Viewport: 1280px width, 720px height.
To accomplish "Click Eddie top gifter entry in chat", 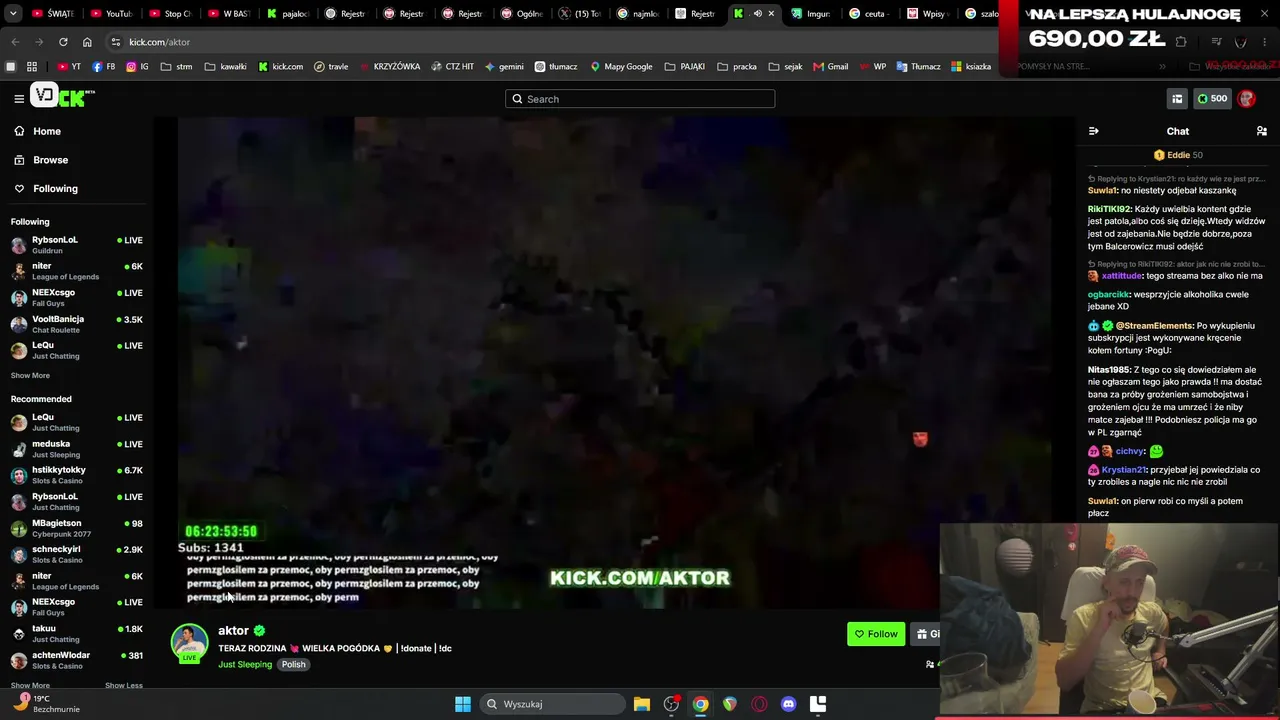I will click(1178, 155).
